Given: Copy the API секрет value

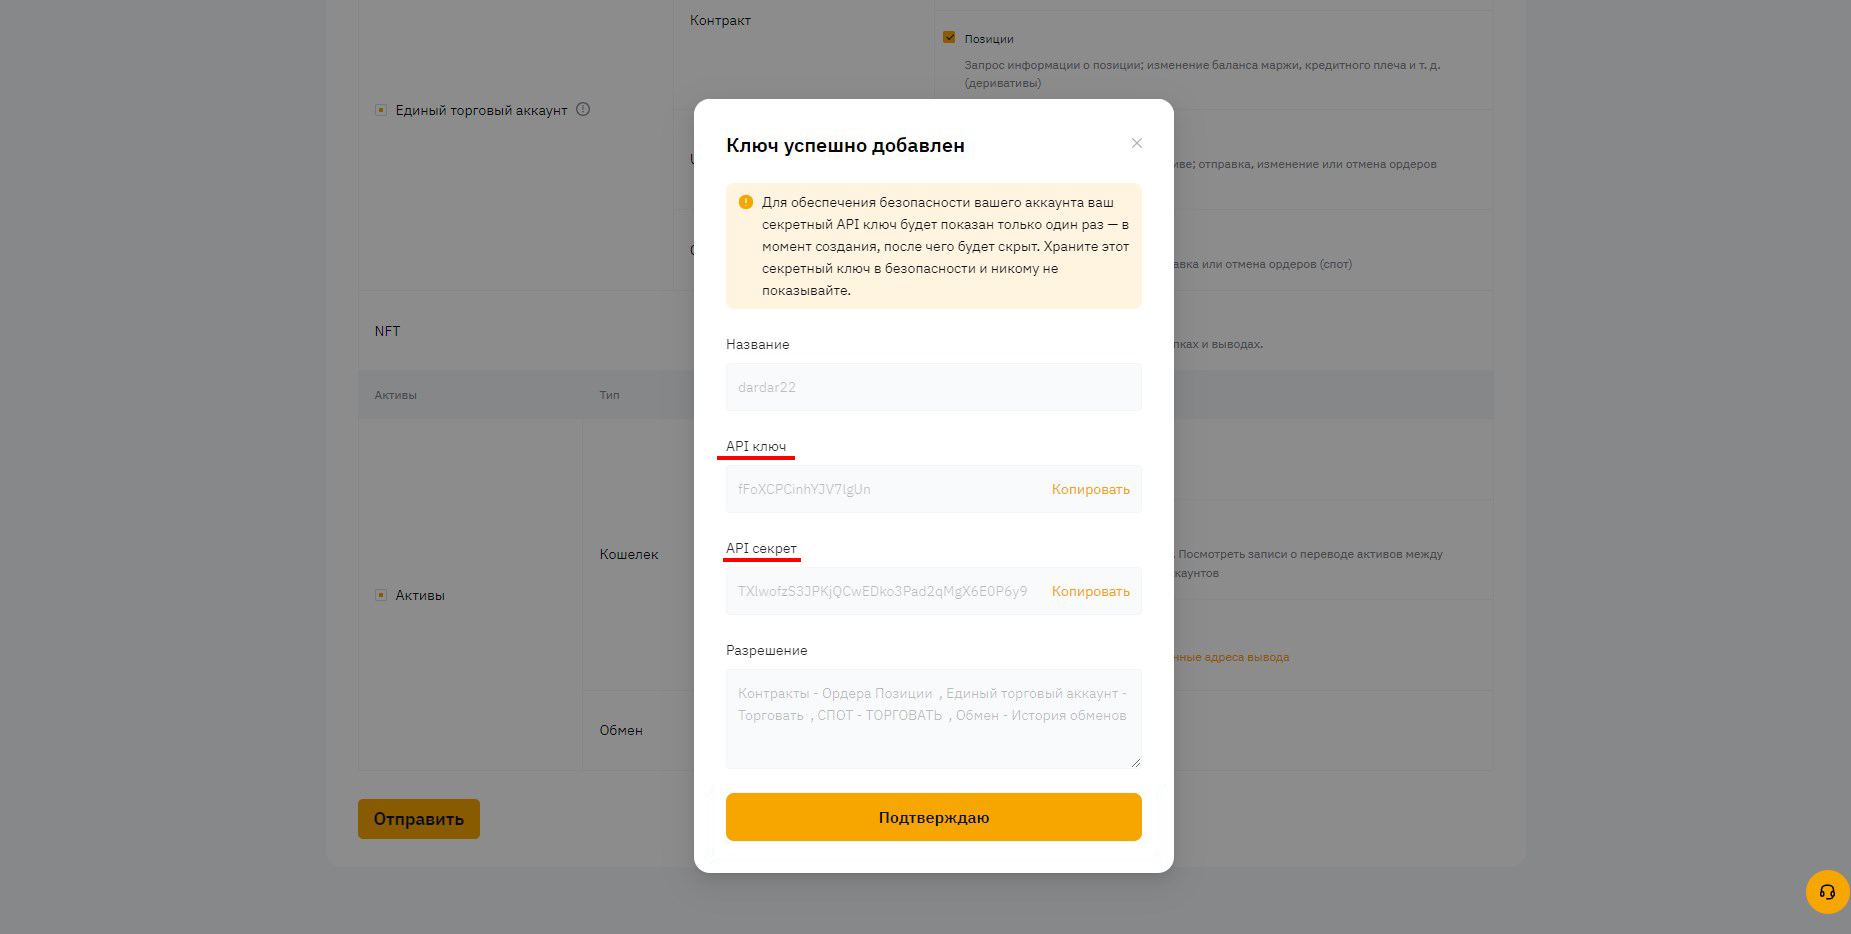Looking at the screenshot, I should click(1090, 591).
